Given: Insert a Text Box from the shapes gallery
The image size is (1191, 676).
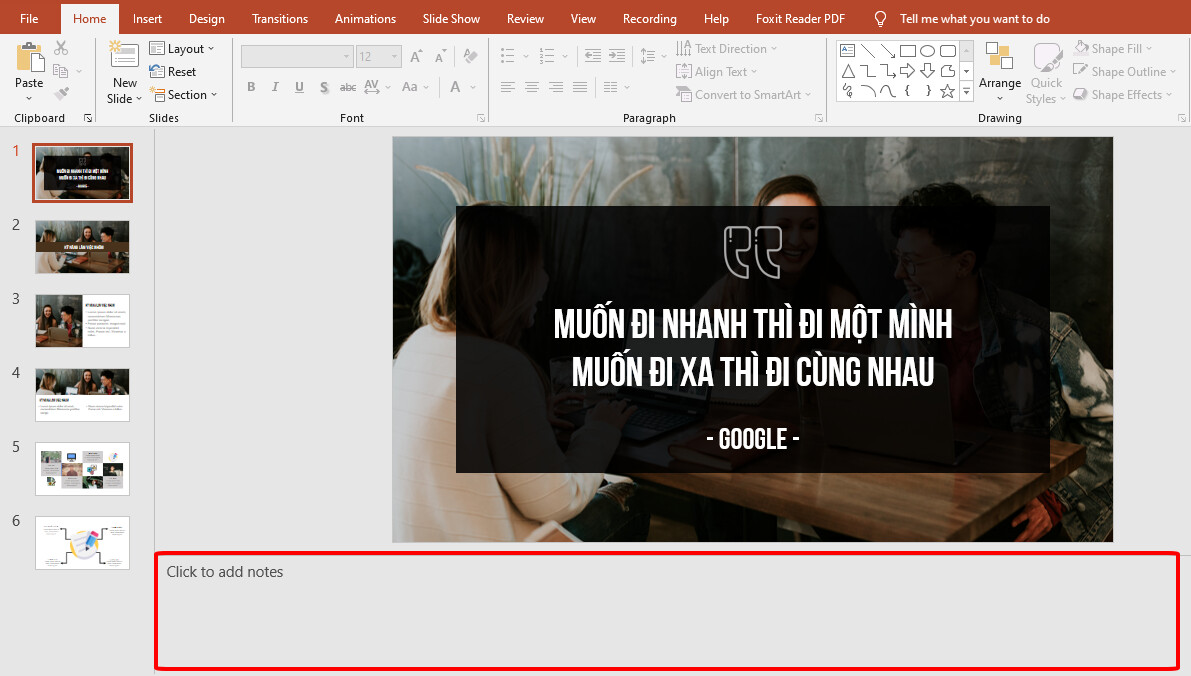Looking at the screenshot, I should [x=848, y=50].
